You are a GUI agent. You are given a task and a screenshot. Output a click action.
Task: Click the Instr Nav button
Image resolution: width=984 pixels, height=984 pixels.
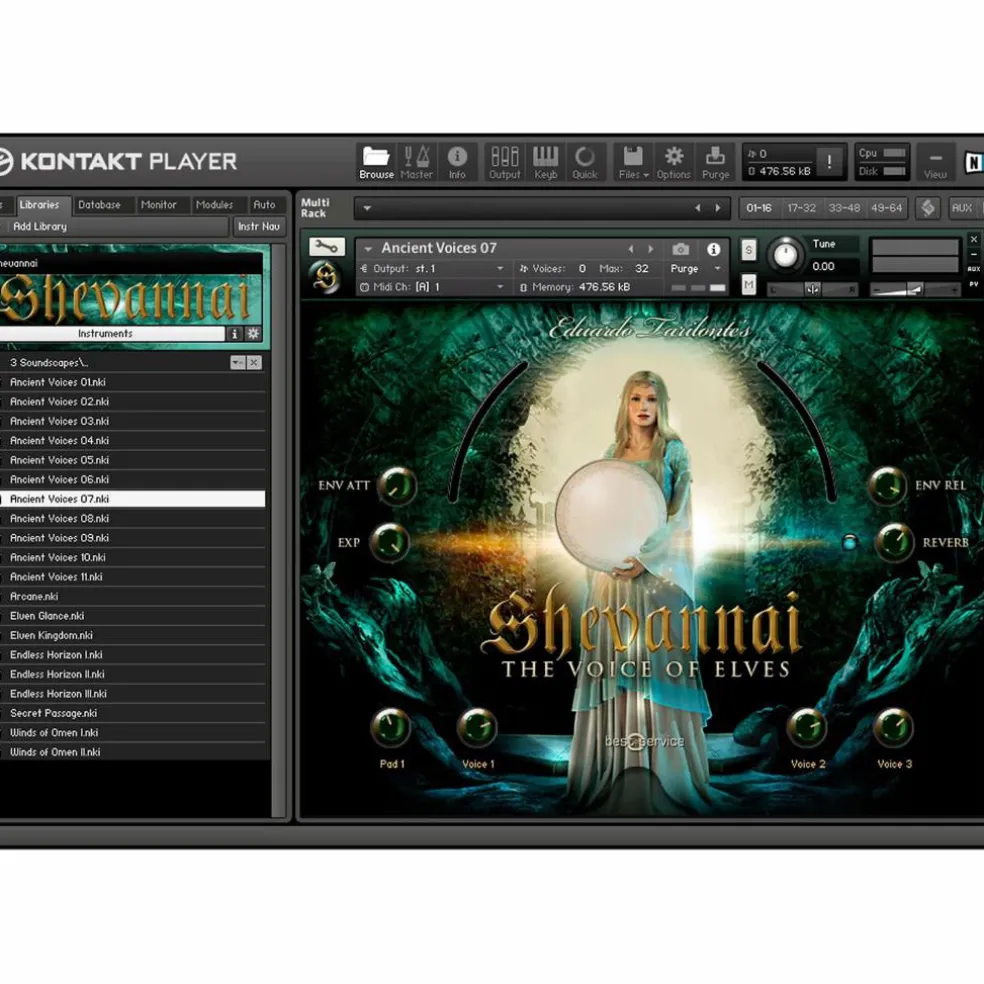point(259,227)
